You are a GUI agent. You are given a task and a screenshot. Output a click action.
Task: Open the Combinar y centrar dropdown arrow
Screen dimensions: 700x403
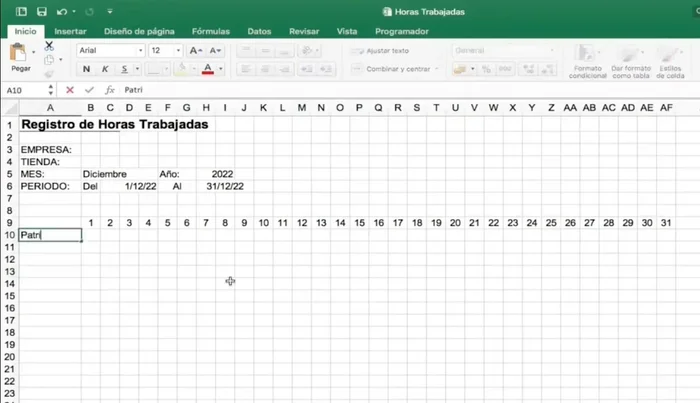[x=437, y=69]
